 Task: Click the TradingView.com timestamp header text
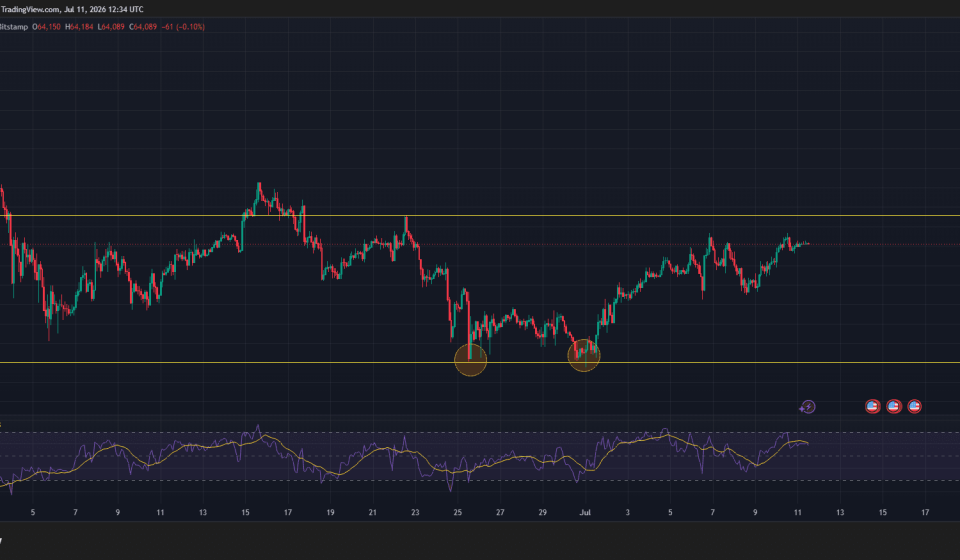coord(72,9)
